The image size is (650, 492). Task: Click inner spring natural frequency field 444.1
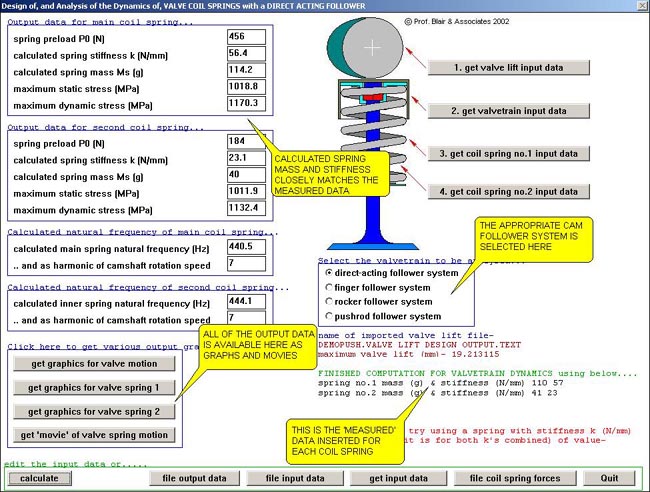pos(246,301)
